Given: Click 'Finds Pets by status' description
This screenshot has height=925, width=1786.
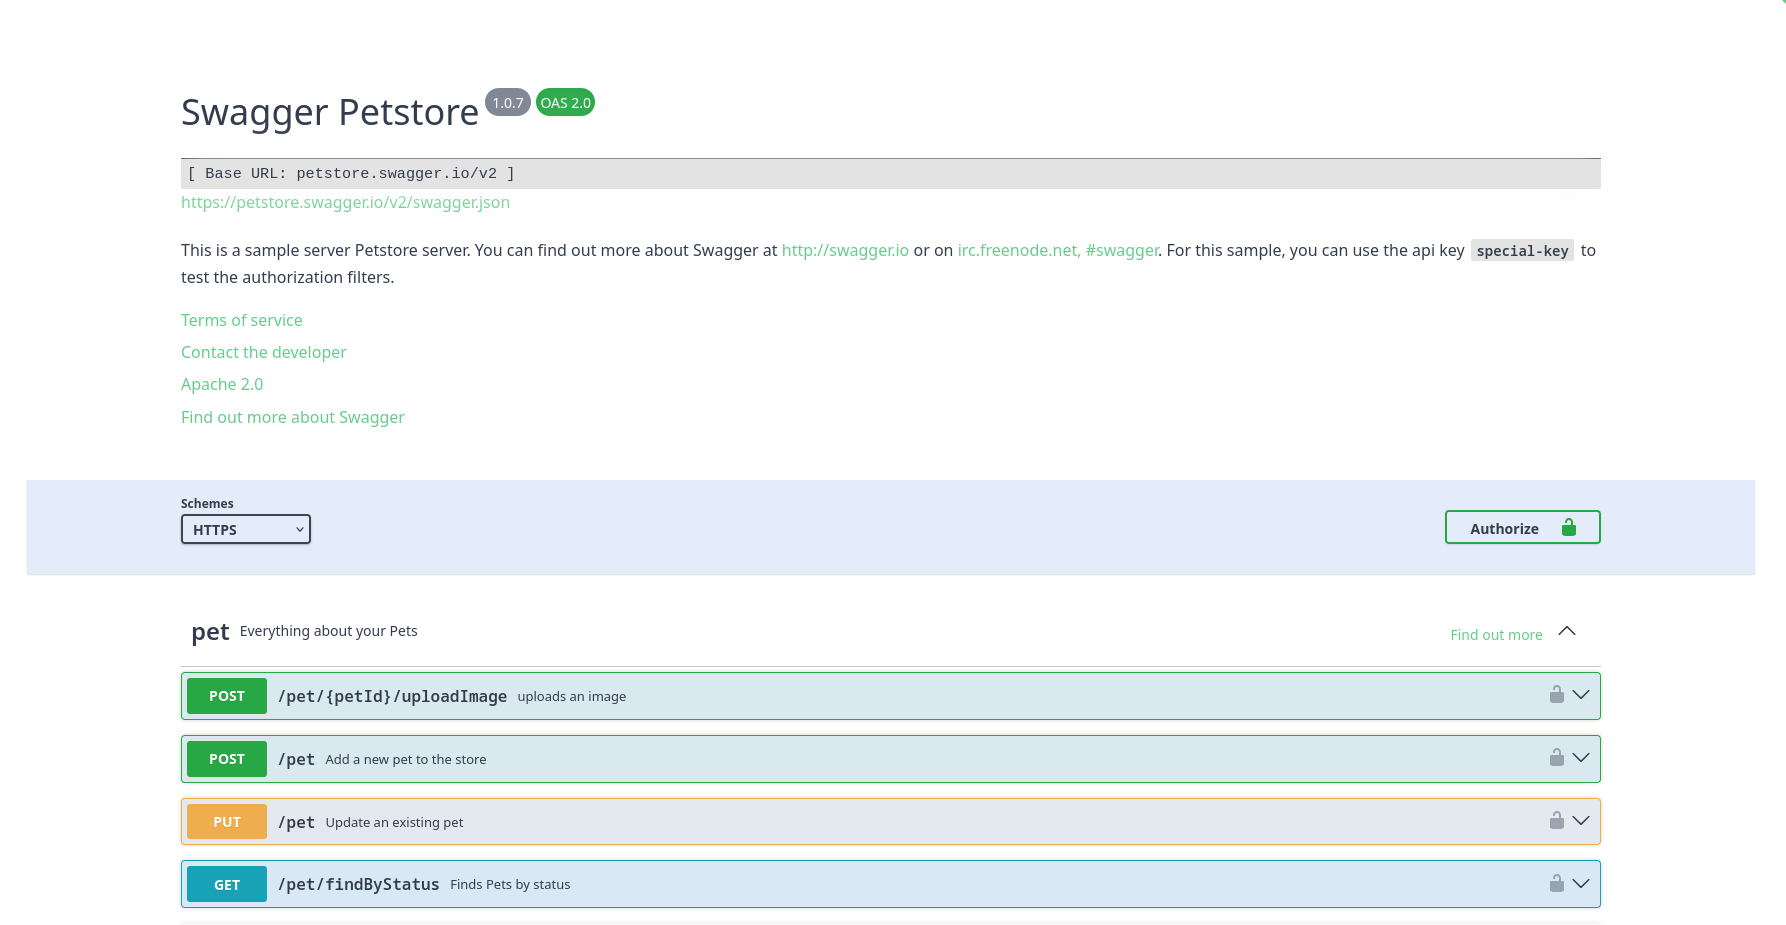Looking at the screenshot, I should click(x=510, y=884).
